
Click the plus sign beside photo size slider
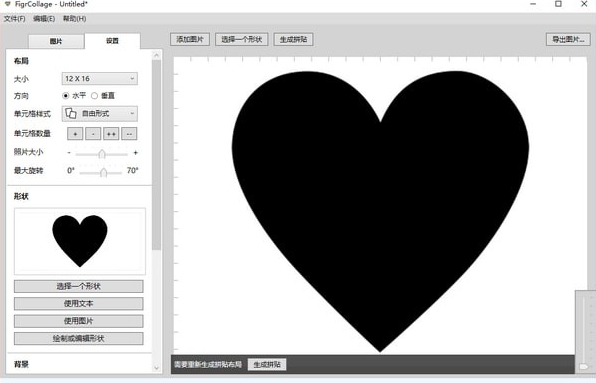pyautogui.click(x=135, y=153)
